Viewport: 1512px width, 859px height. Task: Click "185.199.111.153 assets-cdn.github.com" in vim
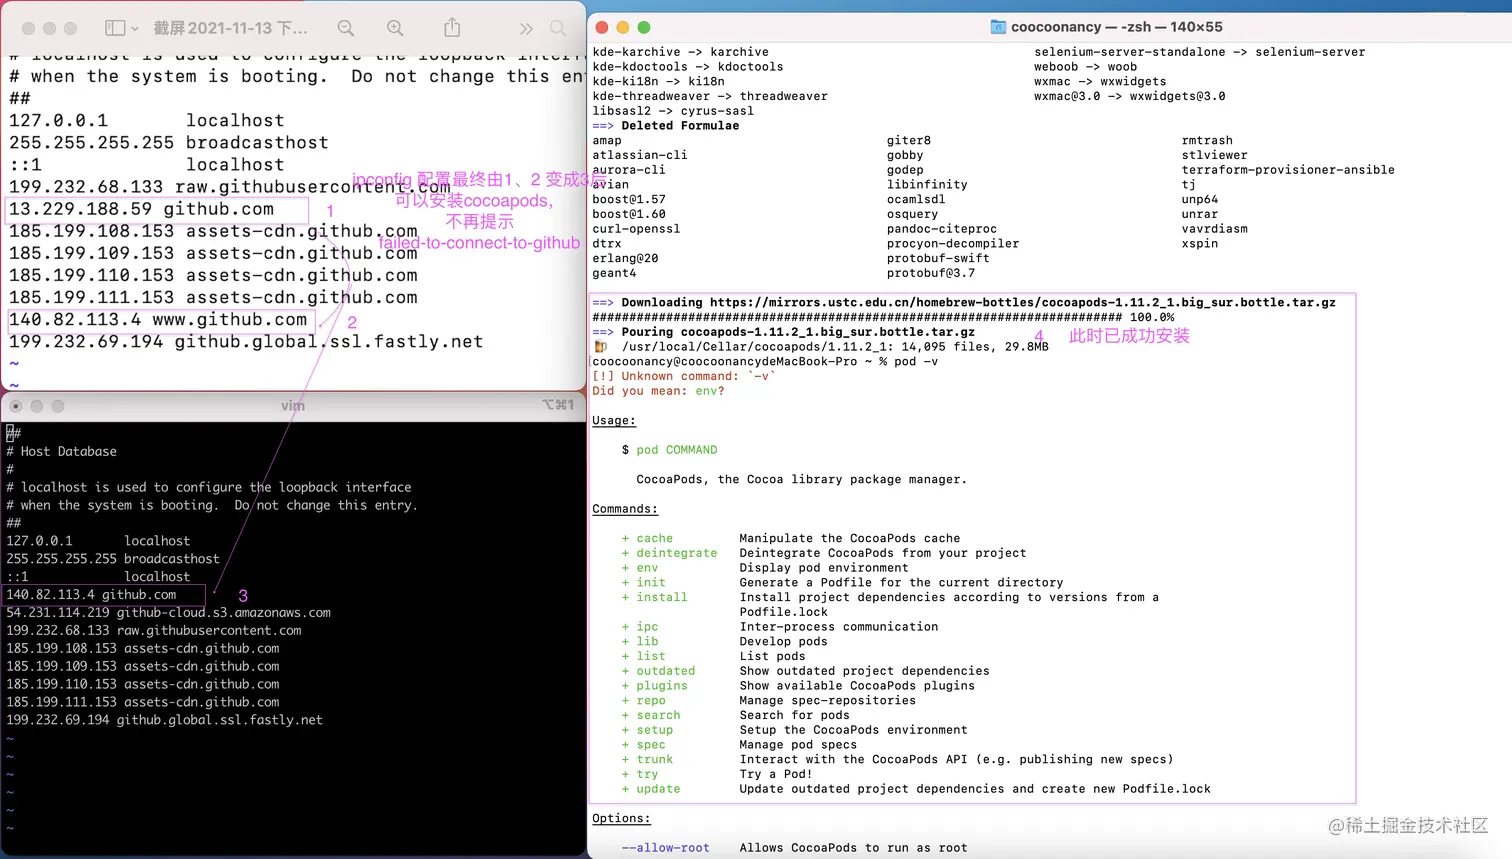[143, 702]
